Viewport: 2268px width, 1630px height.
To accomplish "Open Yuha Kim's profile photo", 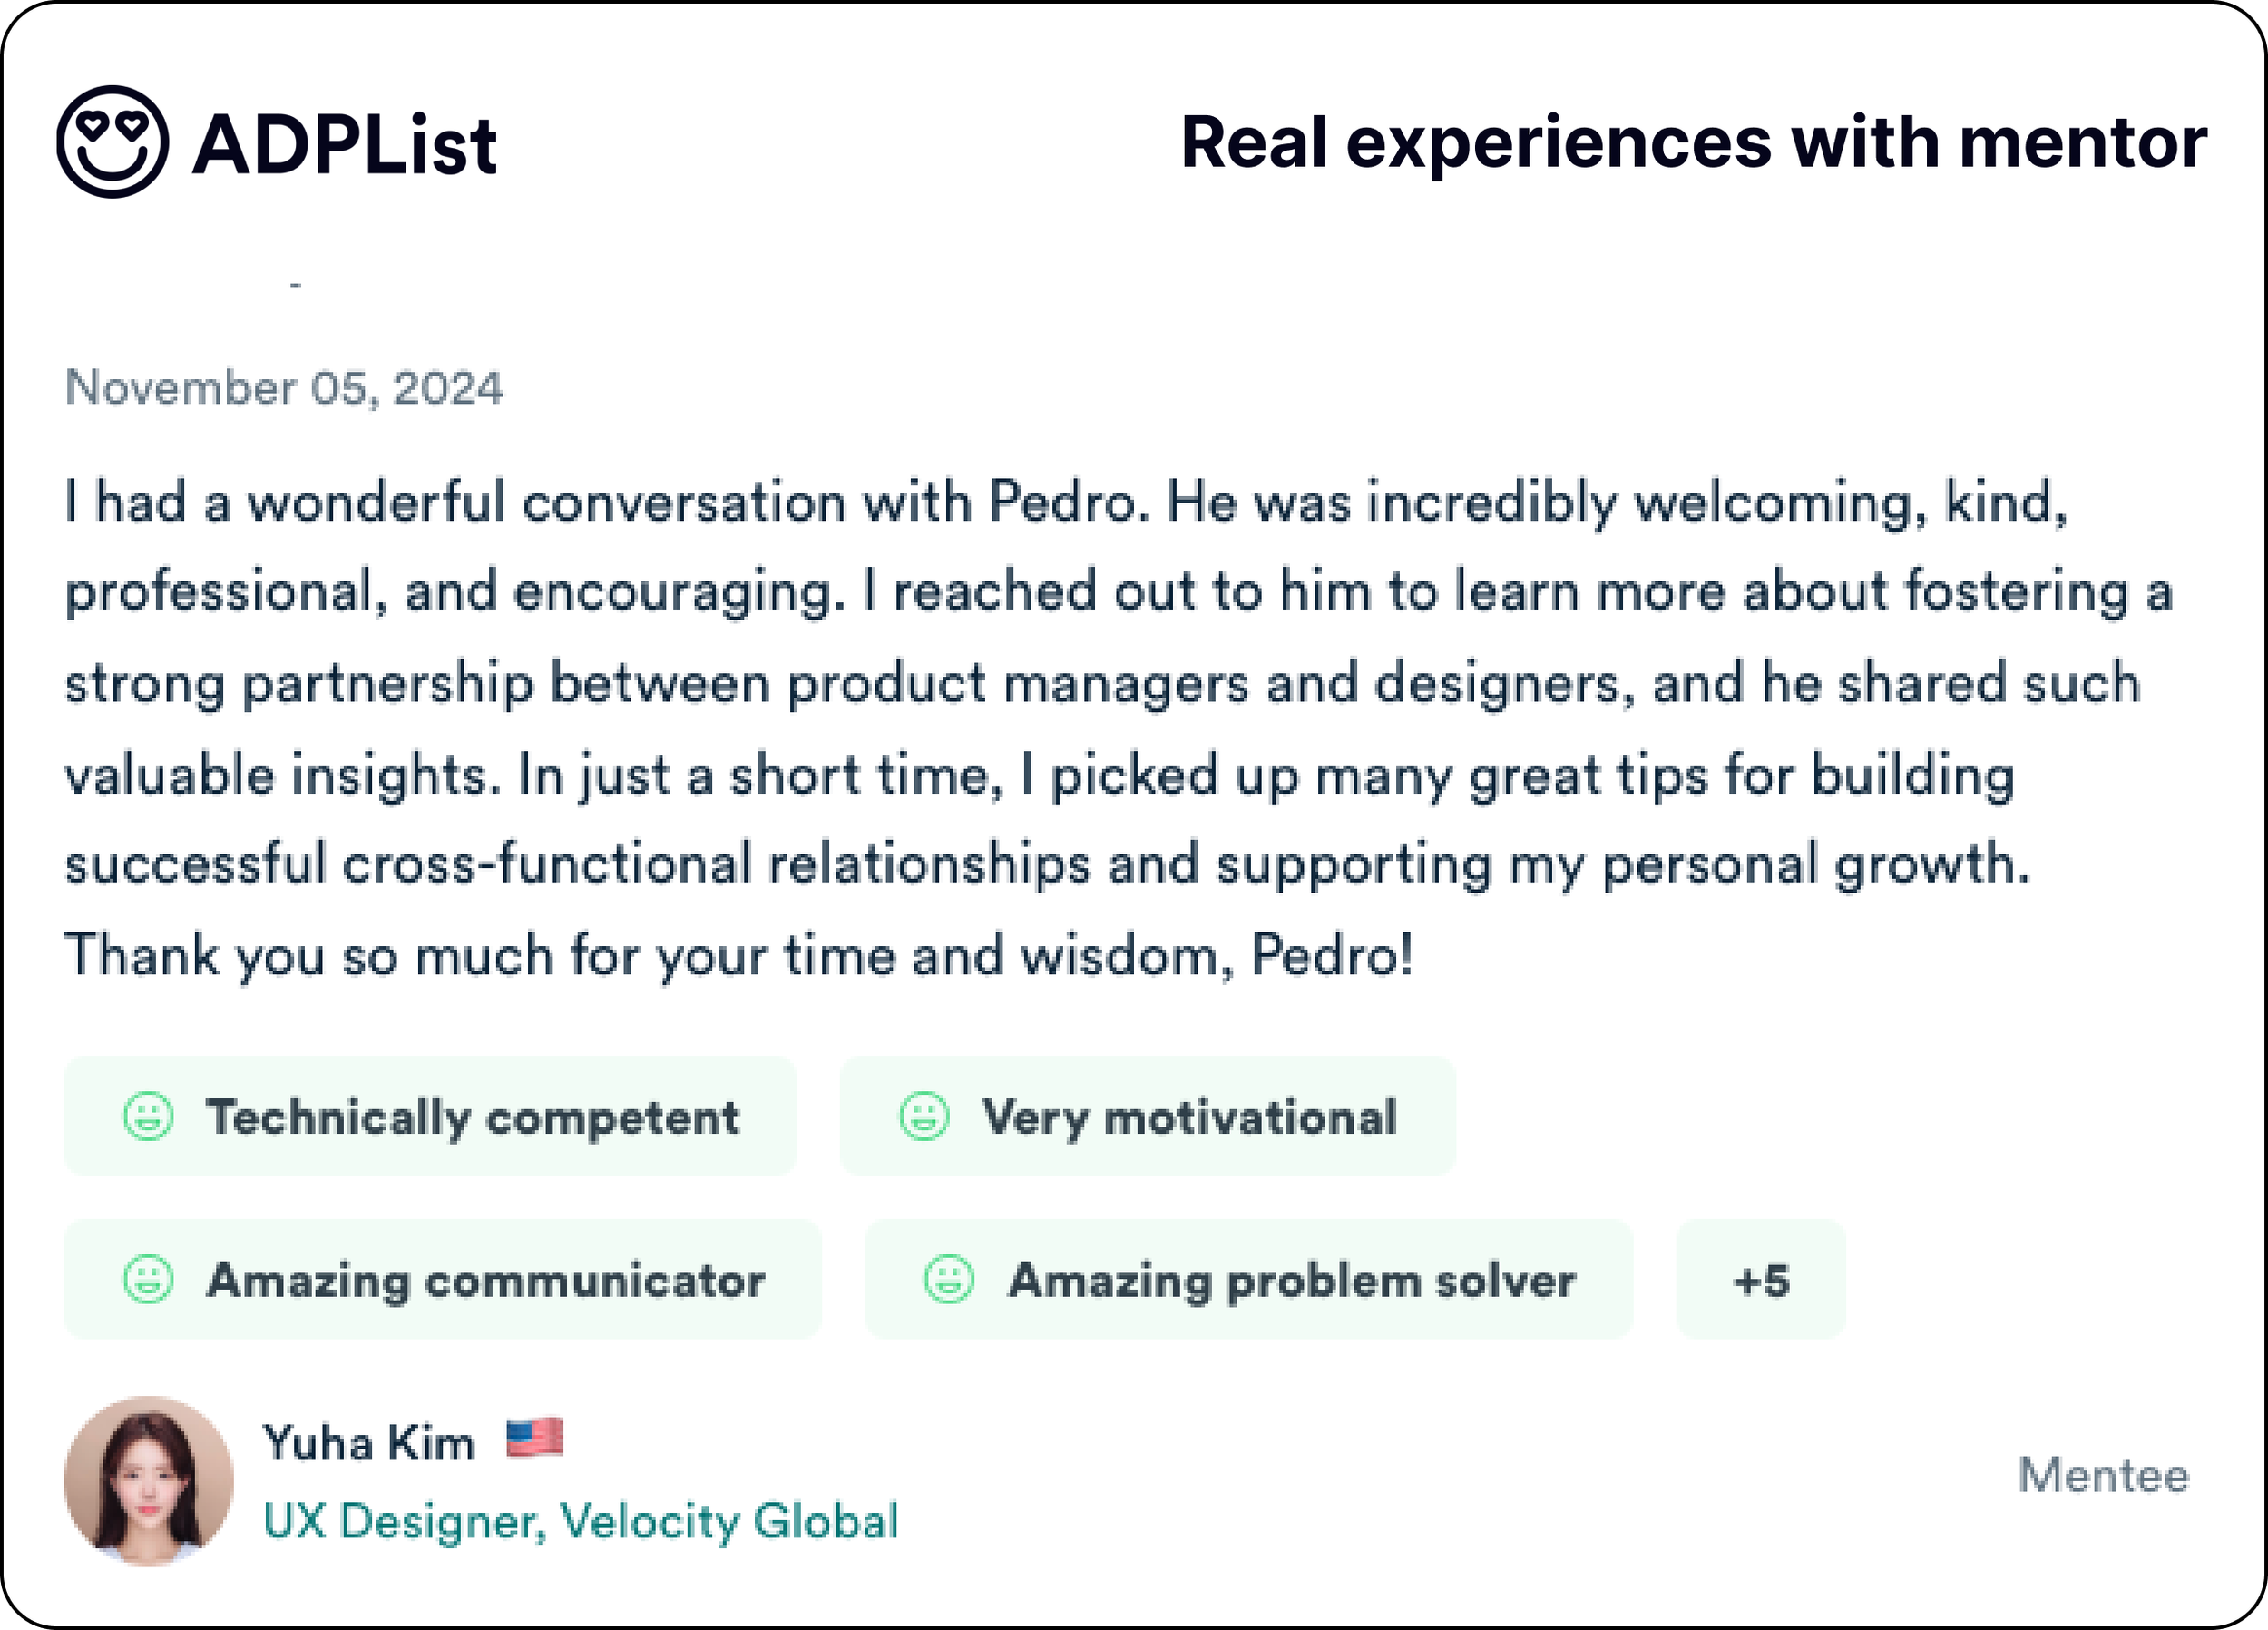I will 149,1481.
